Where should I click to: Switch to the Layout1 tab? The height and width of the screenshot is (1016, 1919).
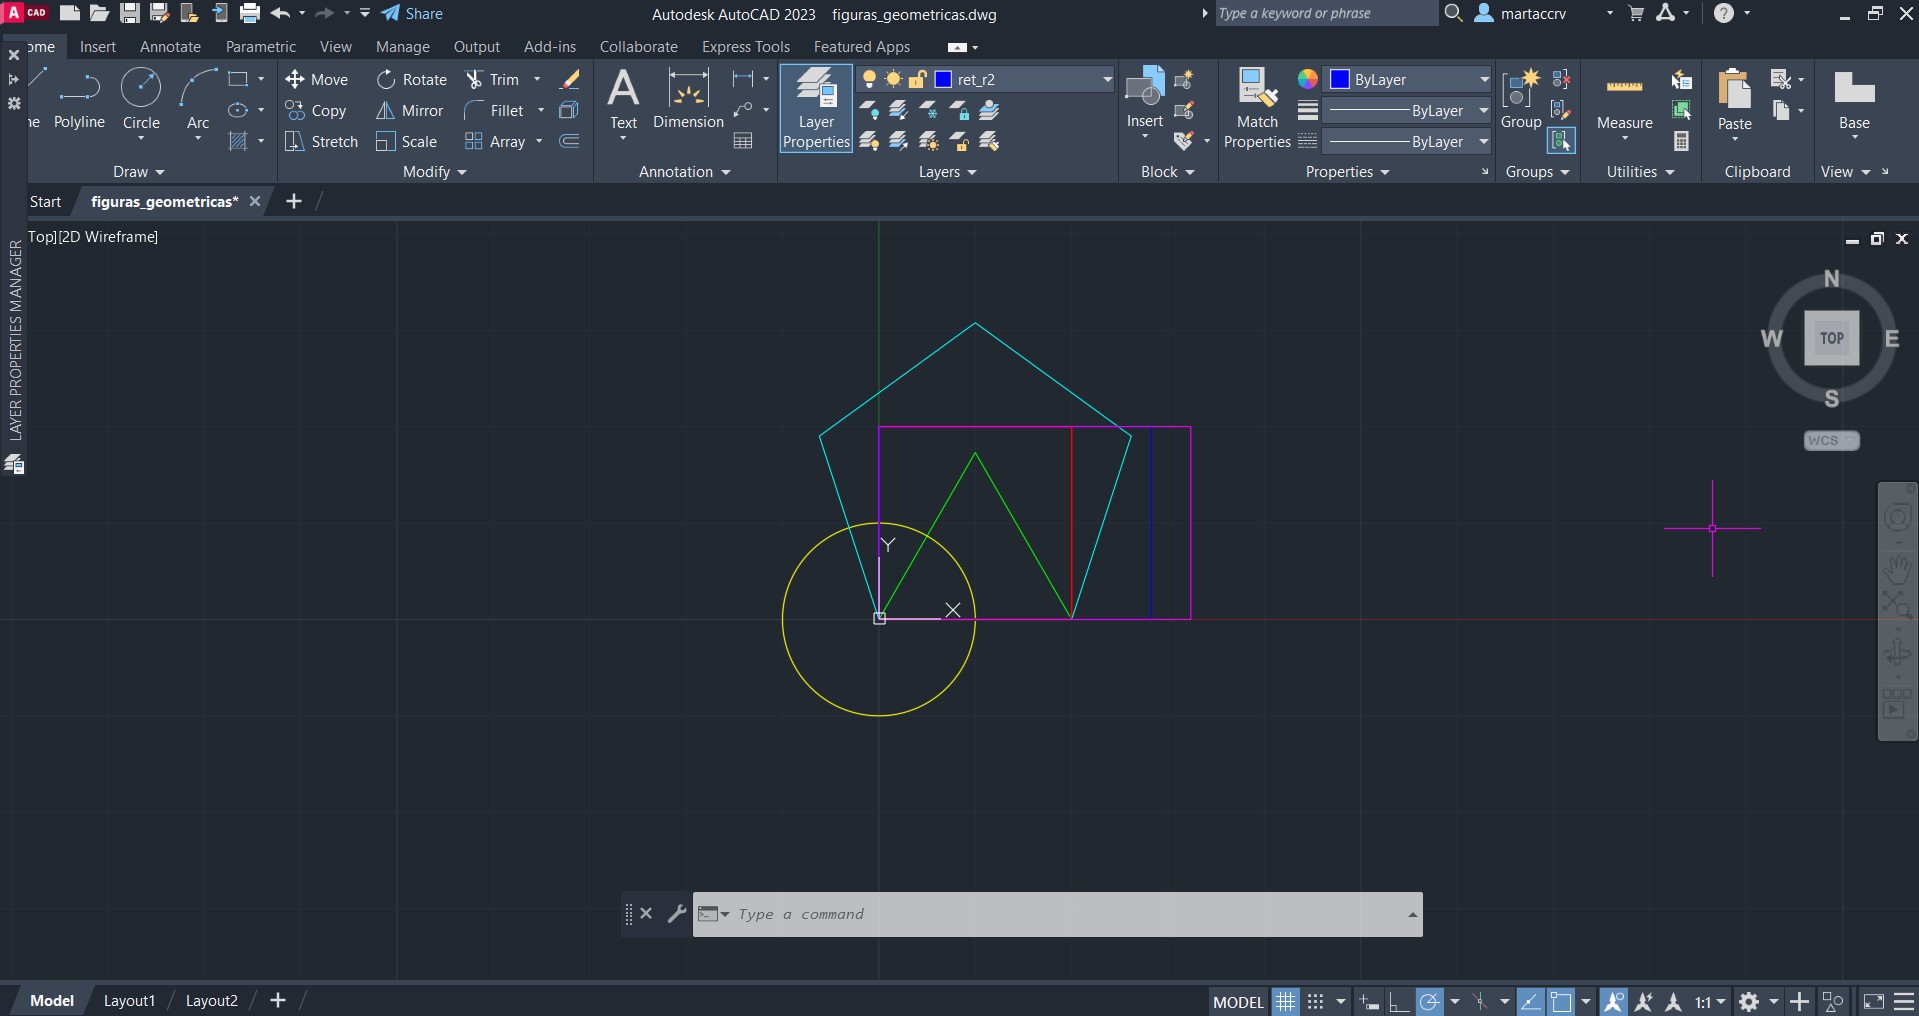(x=129, y=1000)
